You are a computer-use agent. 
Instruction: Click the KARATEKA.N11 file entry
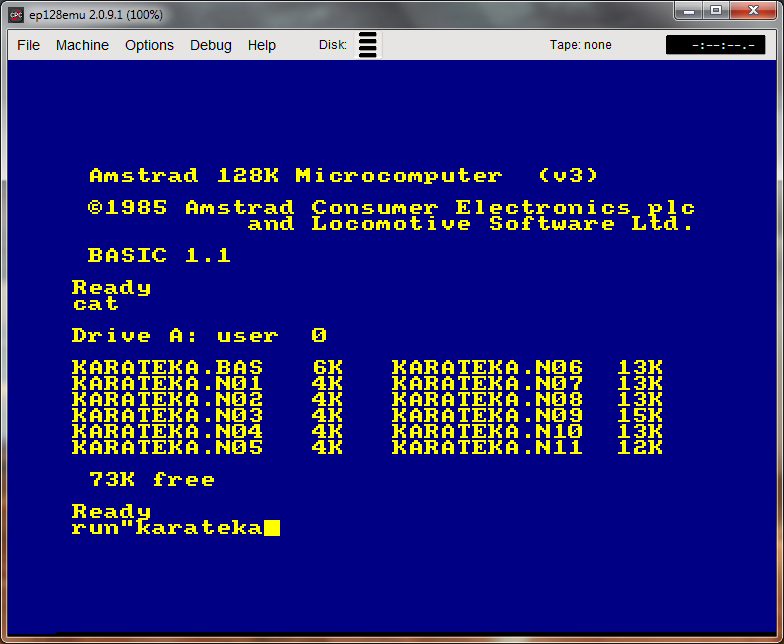(488, 448)
